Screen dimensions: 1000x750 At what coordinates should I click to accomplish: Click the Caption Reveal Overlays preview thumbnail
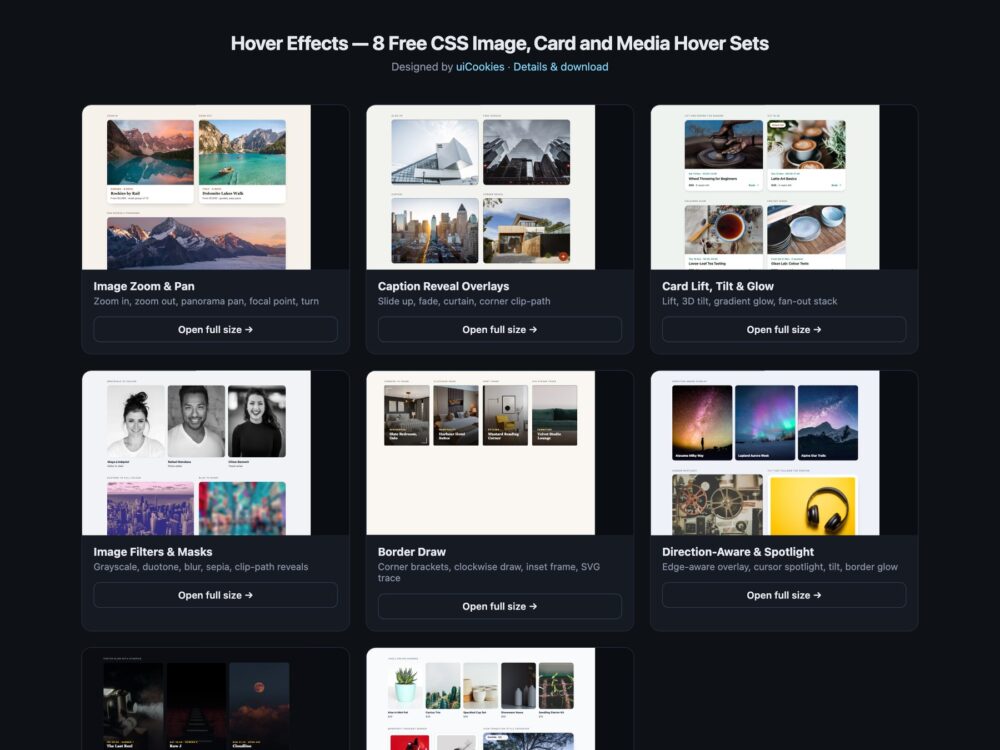(x=499, y=187)
